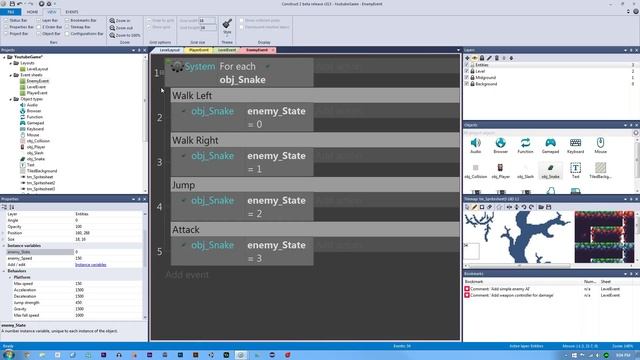This screenshot has height=360, width=640.
Task: Select obj_Snake in Walk Left condition
Action: 212,111
